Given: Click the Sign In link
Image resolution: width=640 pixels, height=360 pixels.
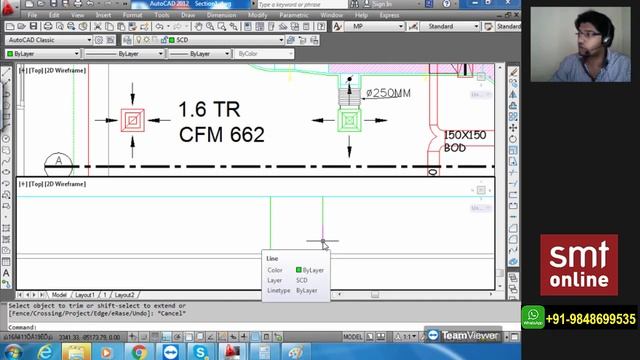Looking at the screenshot, I should tap(382, 4).
